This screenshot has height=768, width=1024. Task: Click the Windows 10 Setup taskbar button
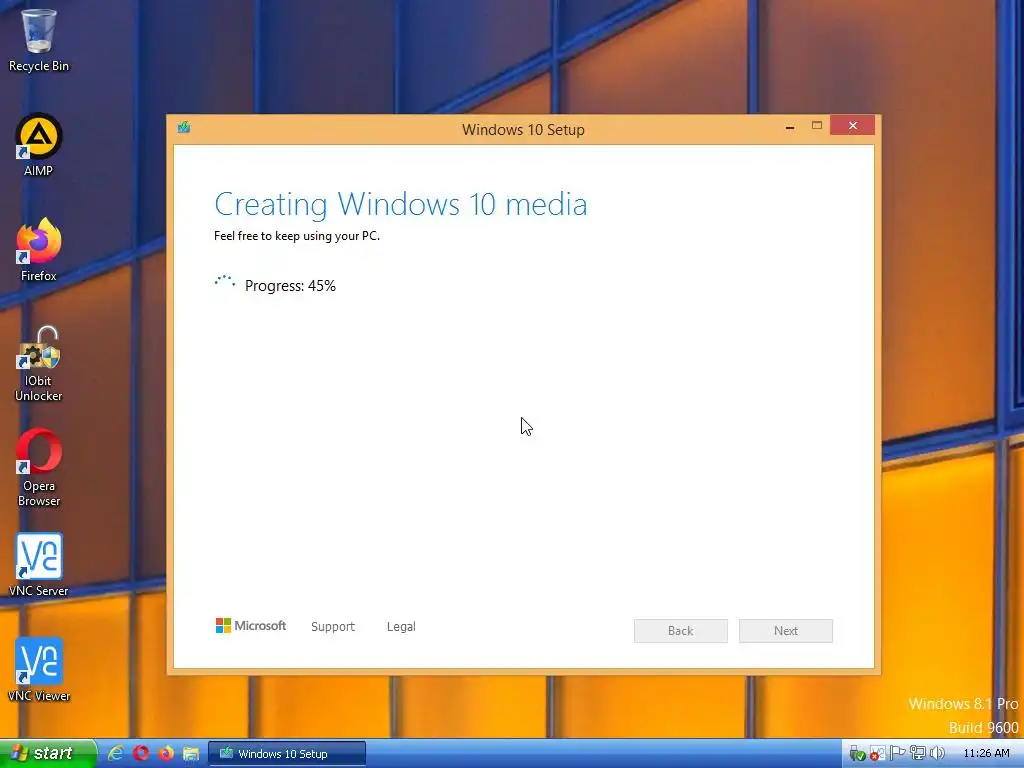point(287,754)
